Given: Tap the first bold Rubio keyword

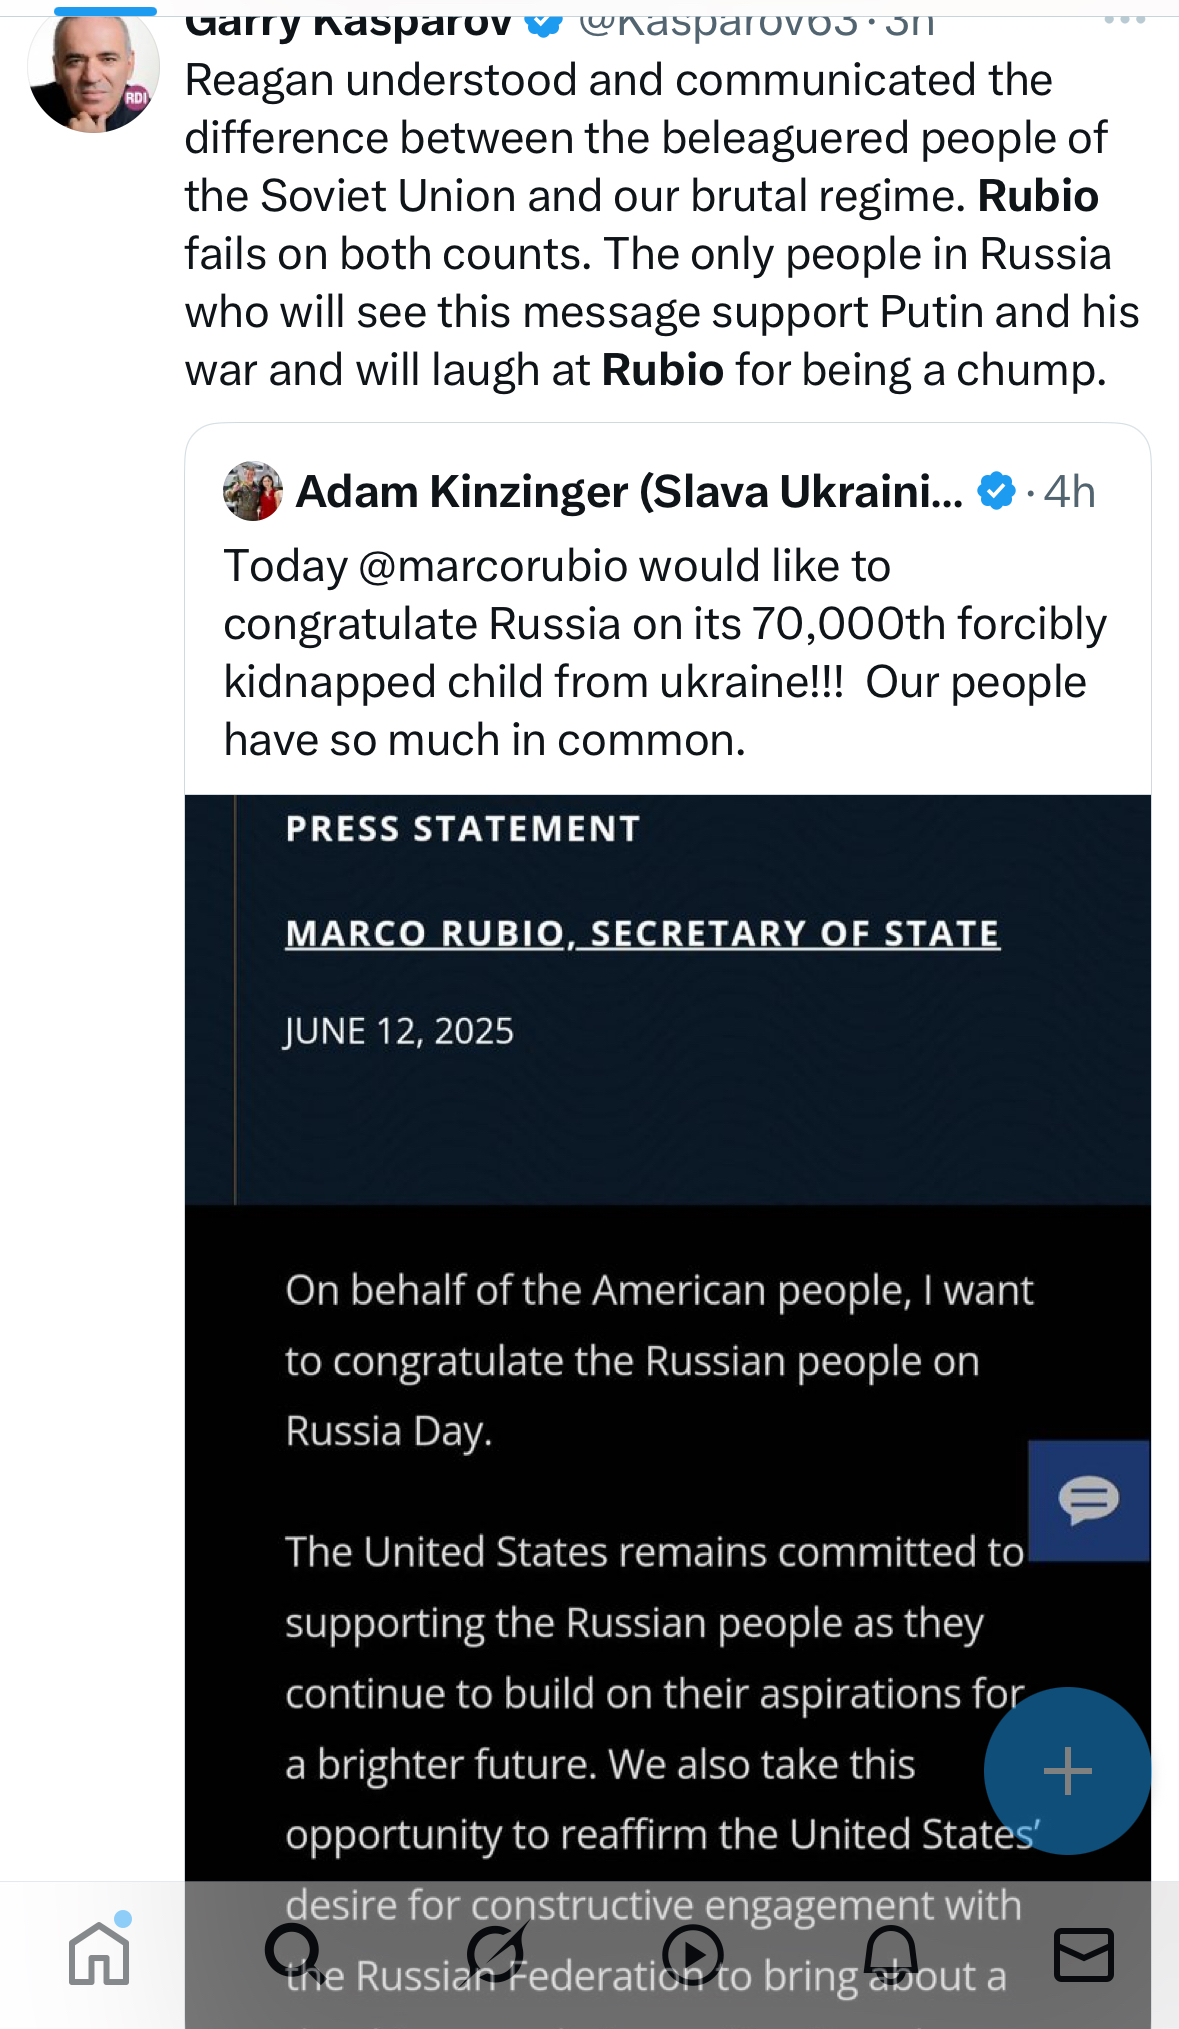Looking at the screenshot, I should pos(1038,196).
